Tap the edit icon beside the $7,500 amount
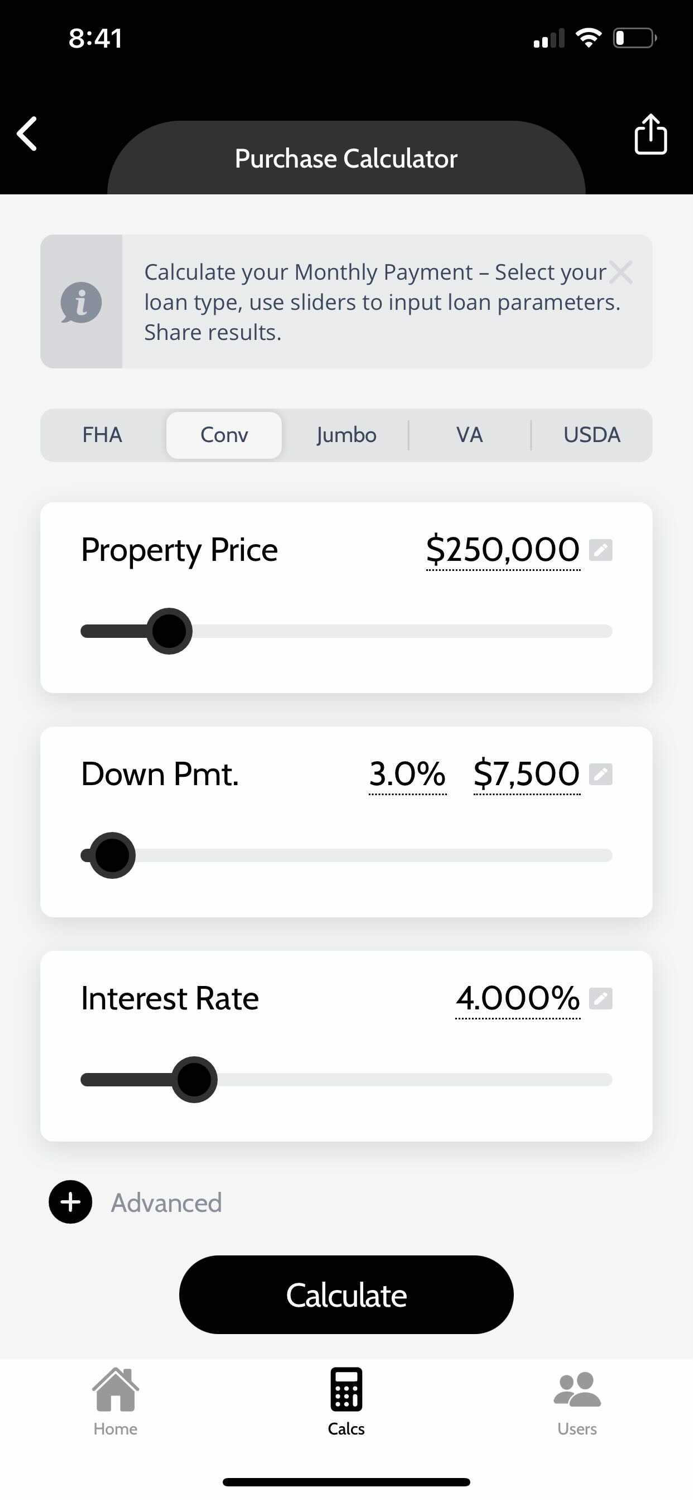The height and width of the screenshot is (1500, 693). pos(601,773)
